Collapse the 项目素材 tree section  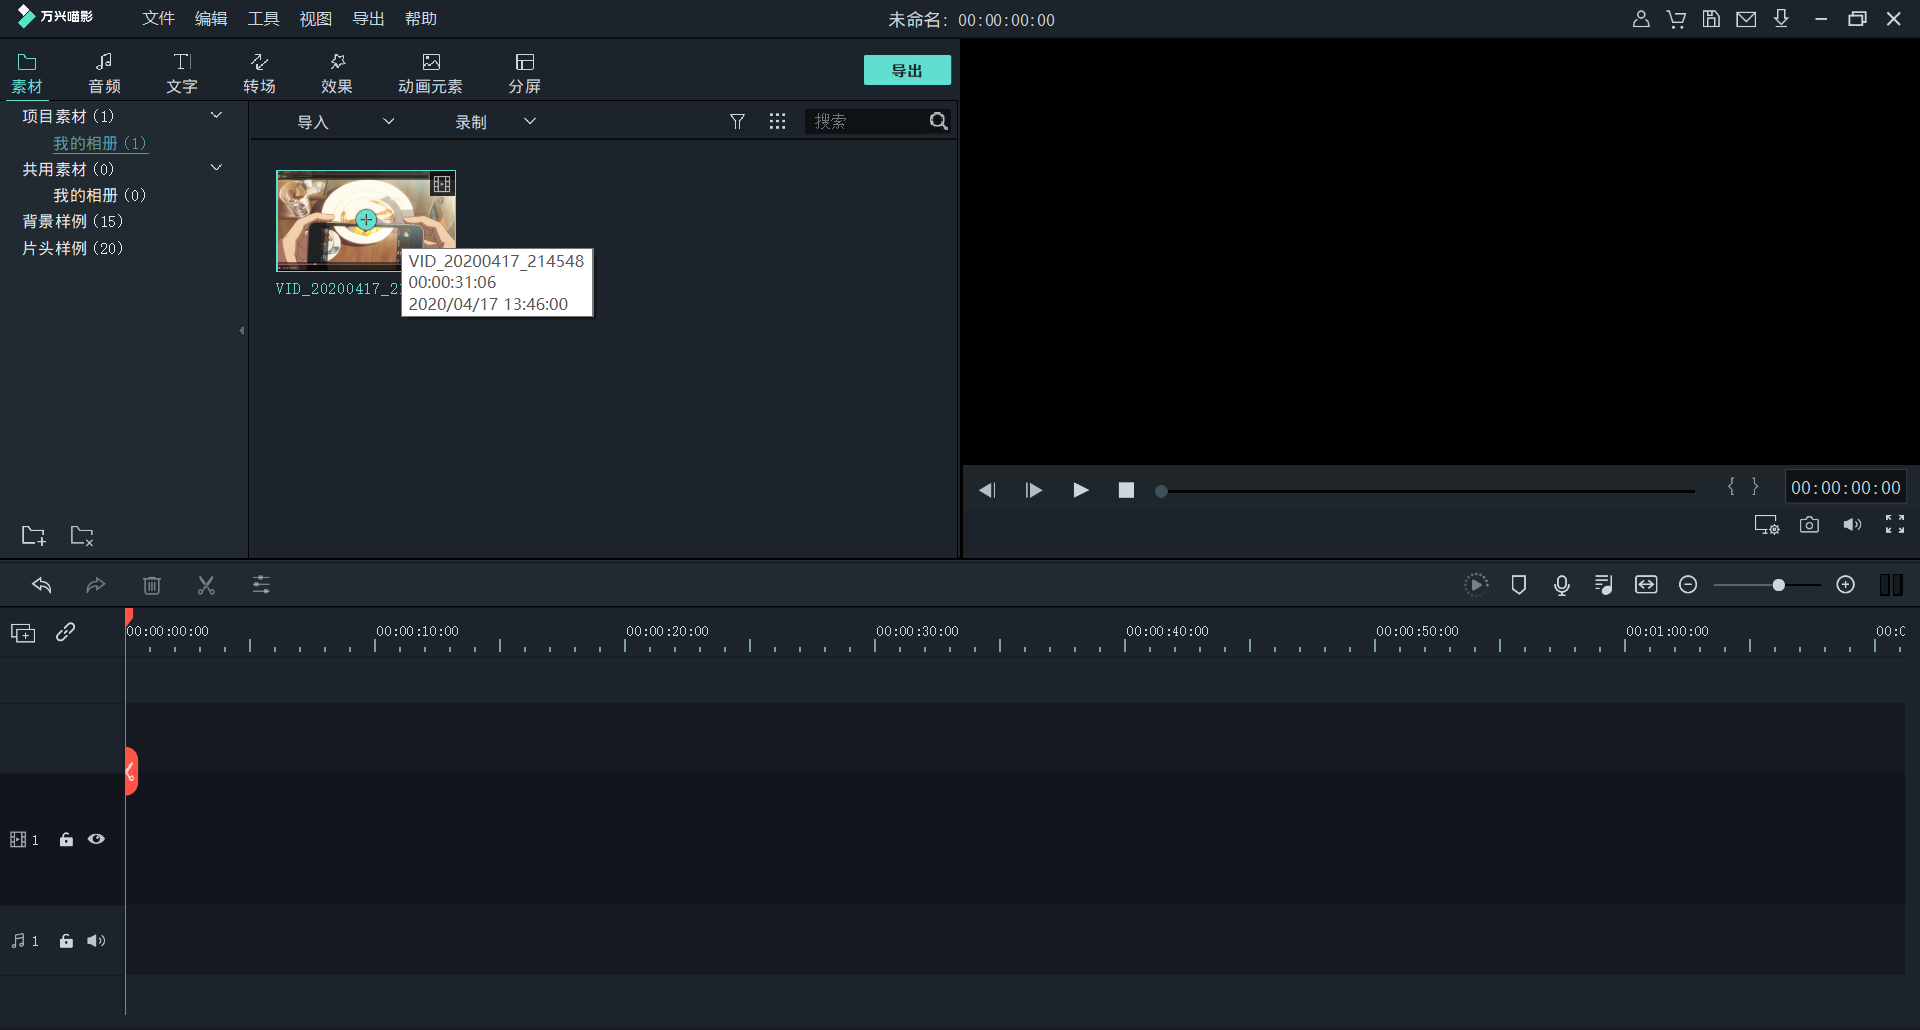click(x=216, y=116)
